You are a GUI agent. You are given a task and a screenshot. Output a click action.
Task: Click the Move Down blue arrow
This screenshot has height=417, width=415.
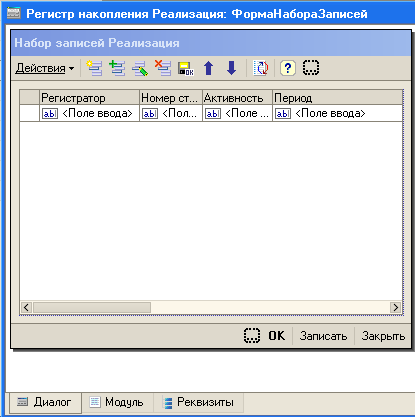click(x=231, y=68)
